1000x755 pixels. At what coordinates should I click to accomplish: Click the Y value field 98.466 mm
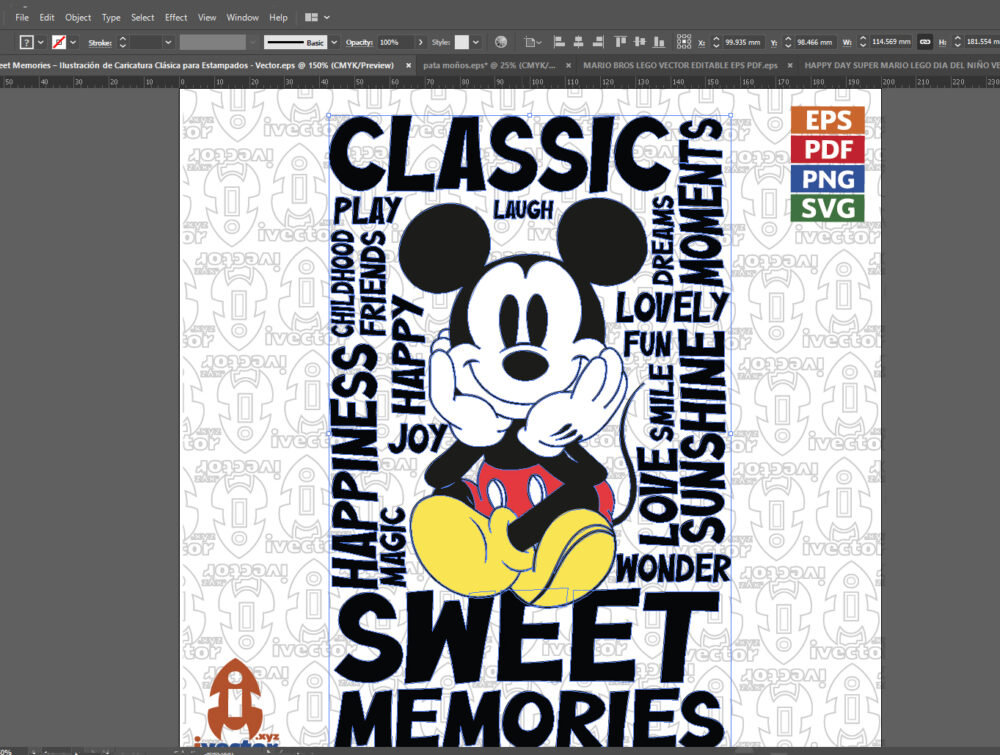coord(815,42)
